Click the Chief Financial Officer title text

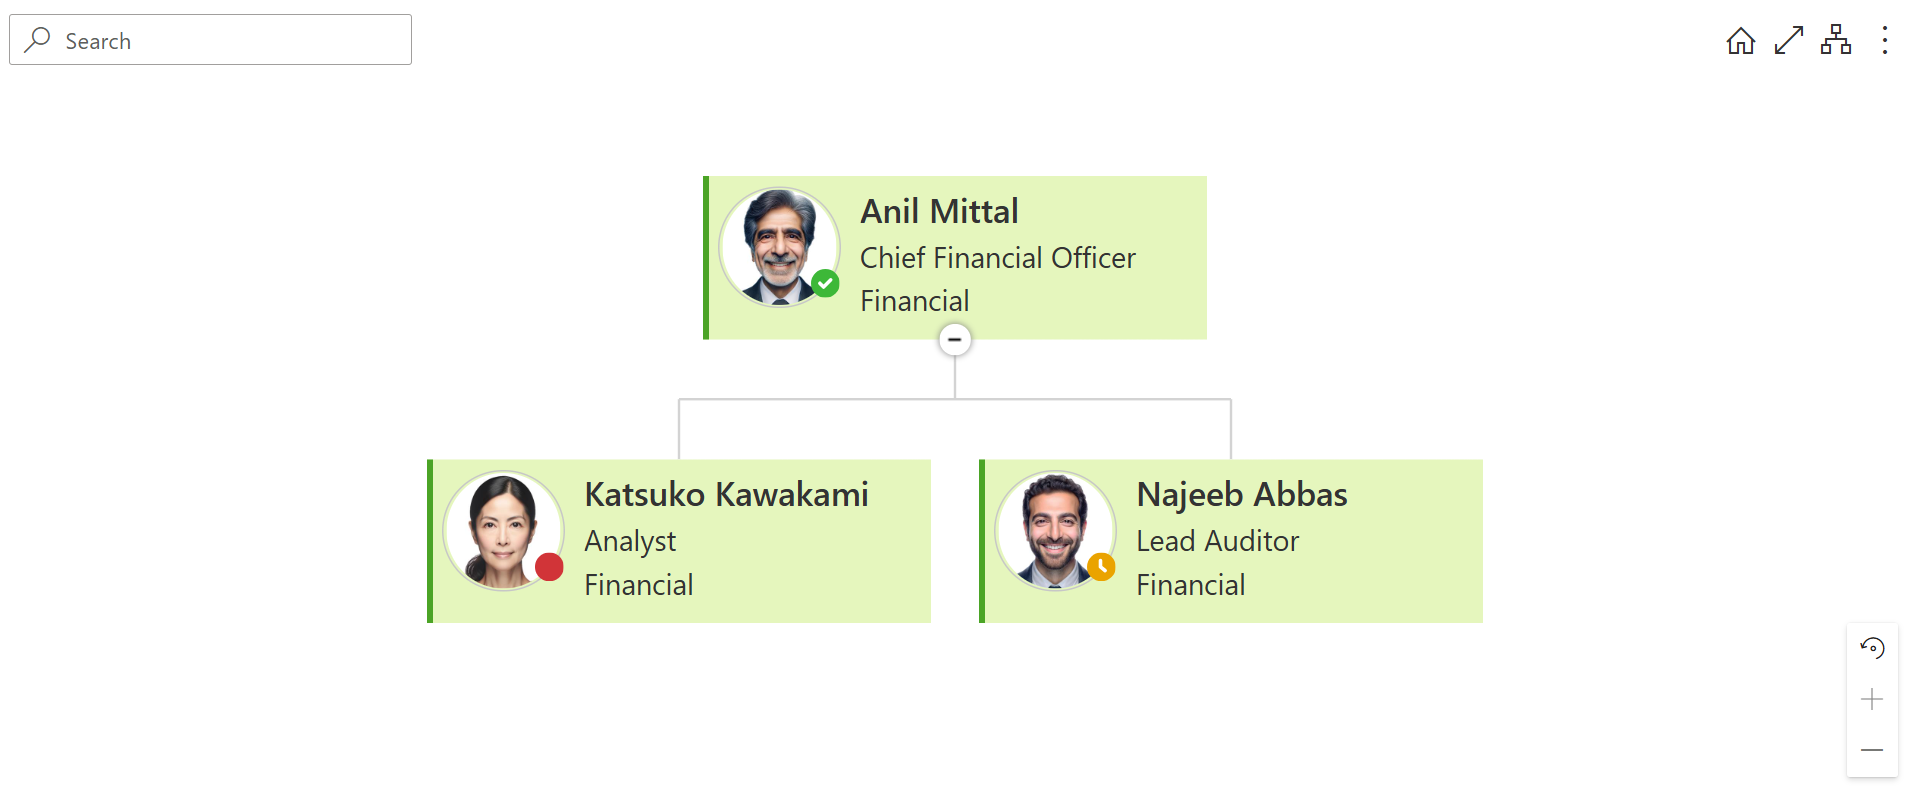pos(997,258)
